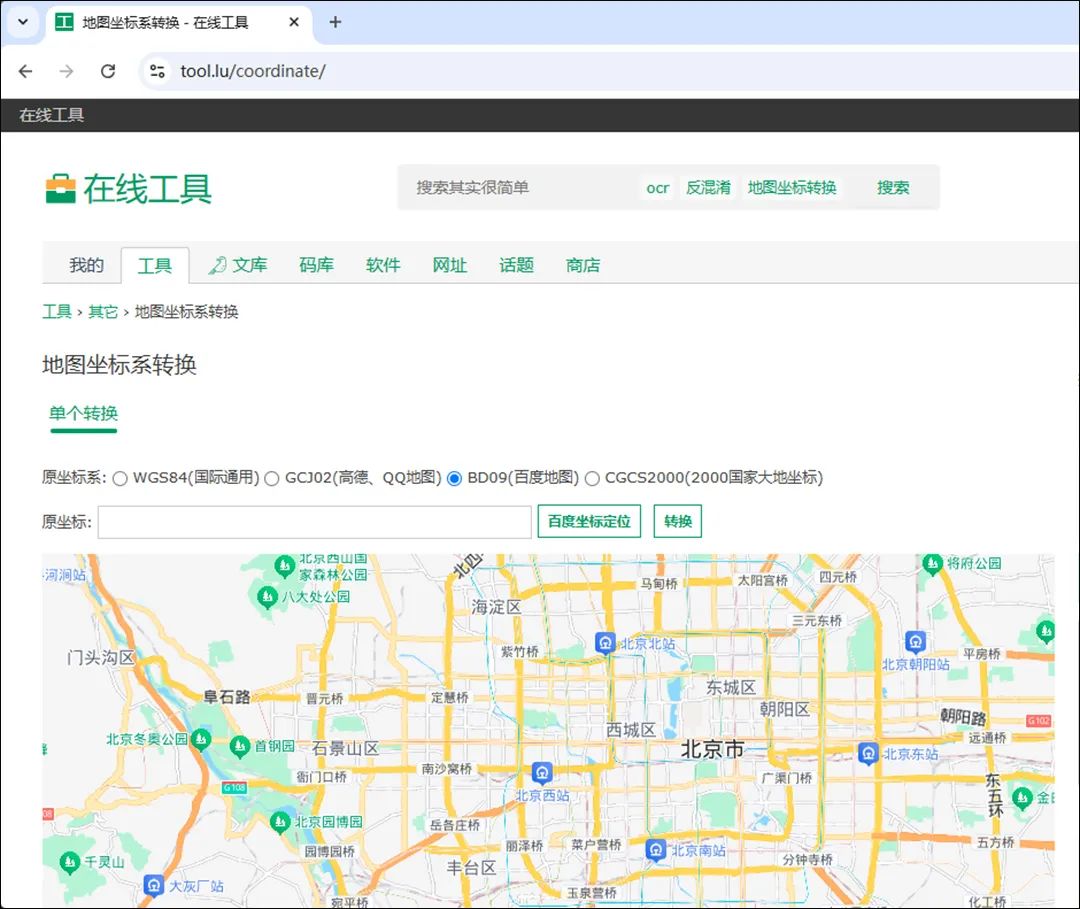Screen dimensions: 1080x909
Task: Click the 北京东站 station icon on map
Action: (x=868, y=753)
